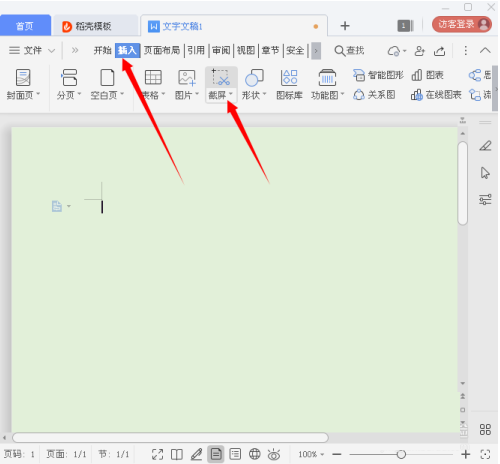Expand the 分页 dropdown arrow

coord(79,94)
